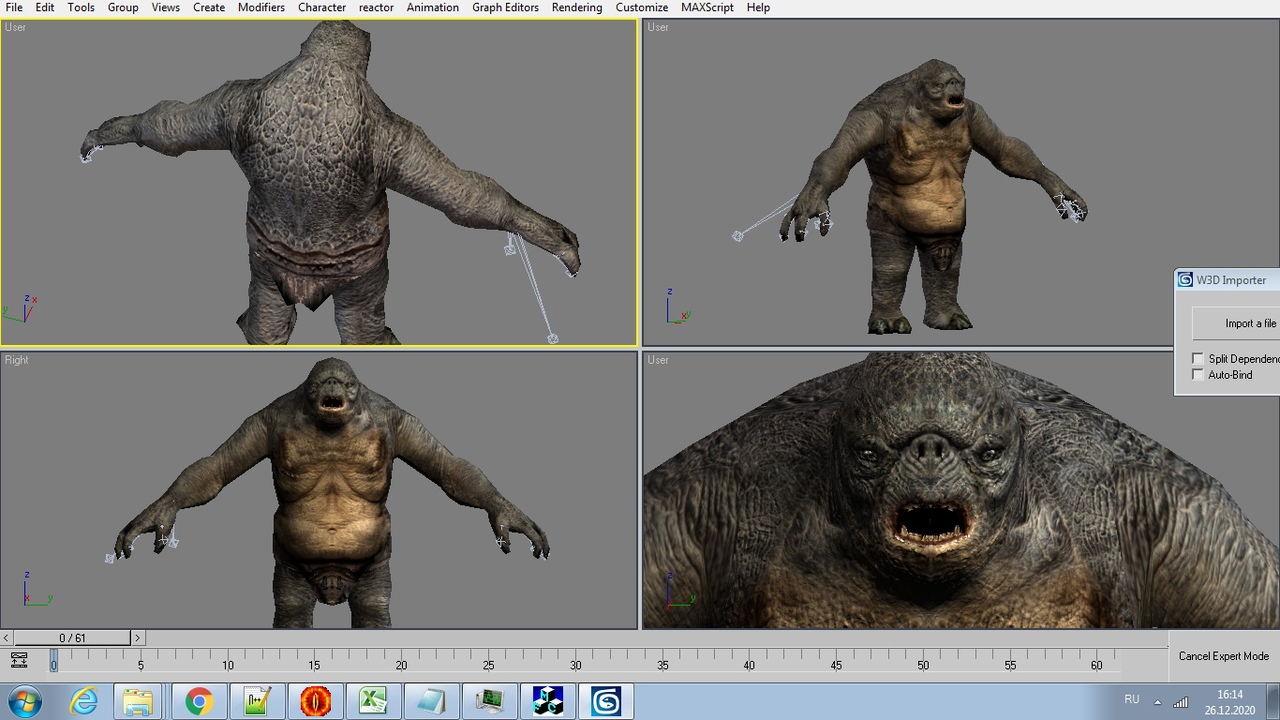Screen dimensions: 1280x720
Task: Enable the Split Dependencies checkbox
Action: click(1198, 359)
